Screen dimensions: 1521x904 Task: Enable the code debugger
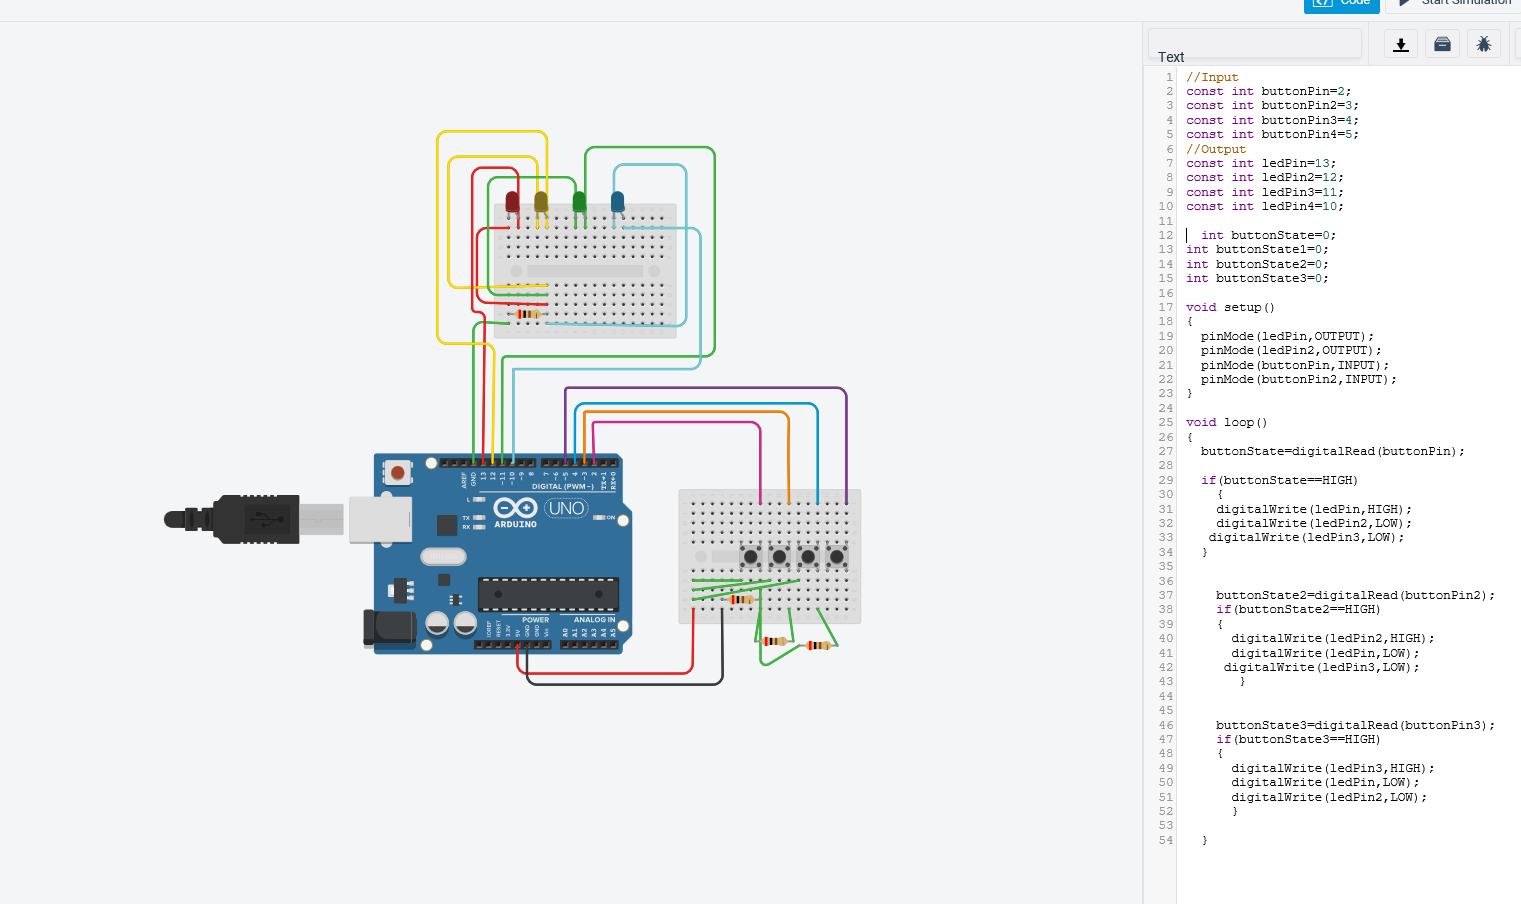(x=1484, y=43)
